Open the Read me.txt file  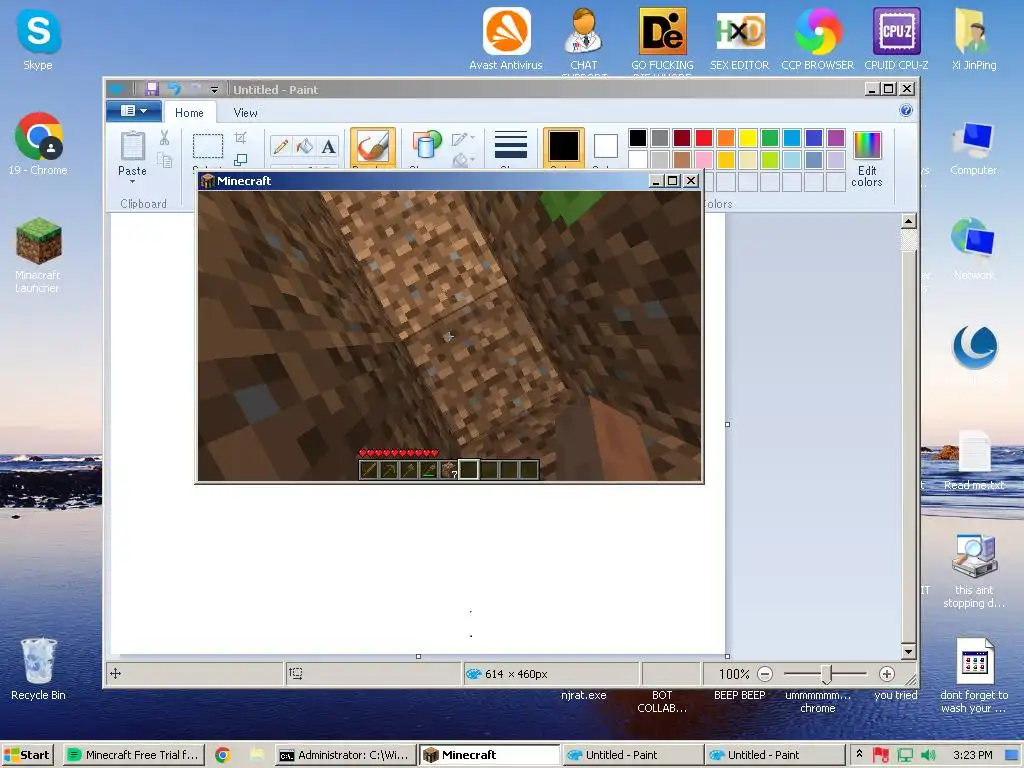974,460
